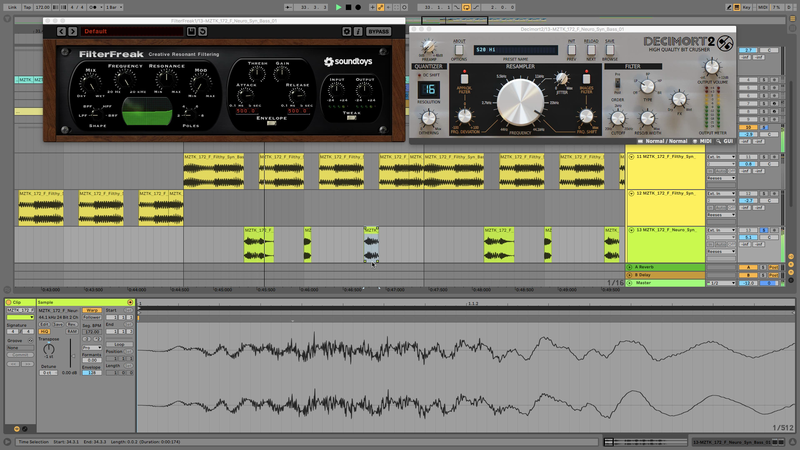Stop playback with the Stop button
This screenshot has height=450, width=800.
click(x=348, y=7)
